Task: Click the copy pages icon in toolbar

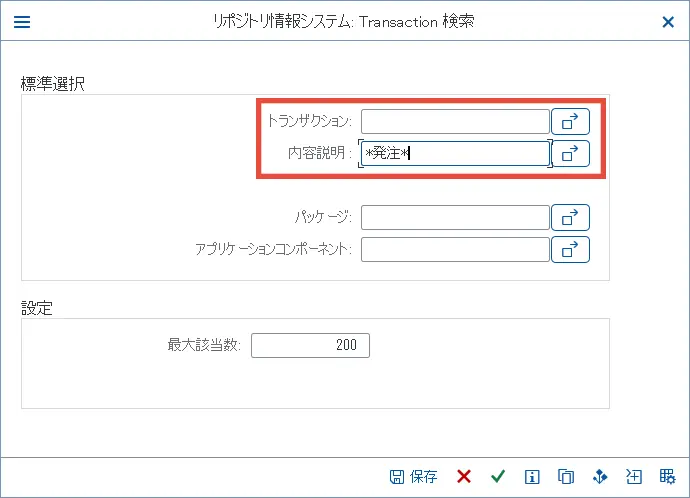Action: coord(566,477)
